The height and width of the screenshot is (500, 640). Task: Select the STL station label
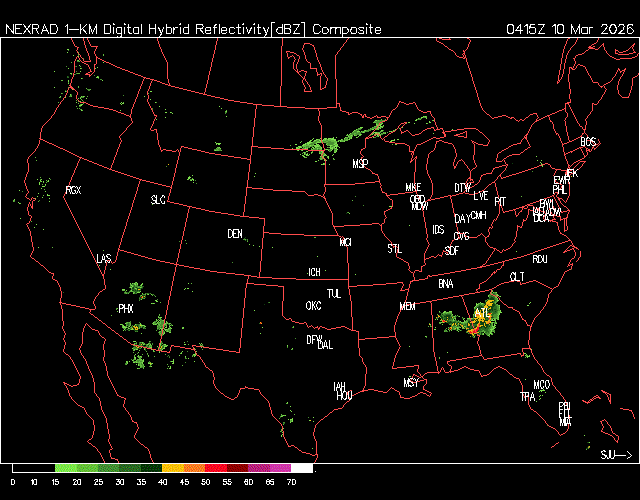tap(395, 247)
